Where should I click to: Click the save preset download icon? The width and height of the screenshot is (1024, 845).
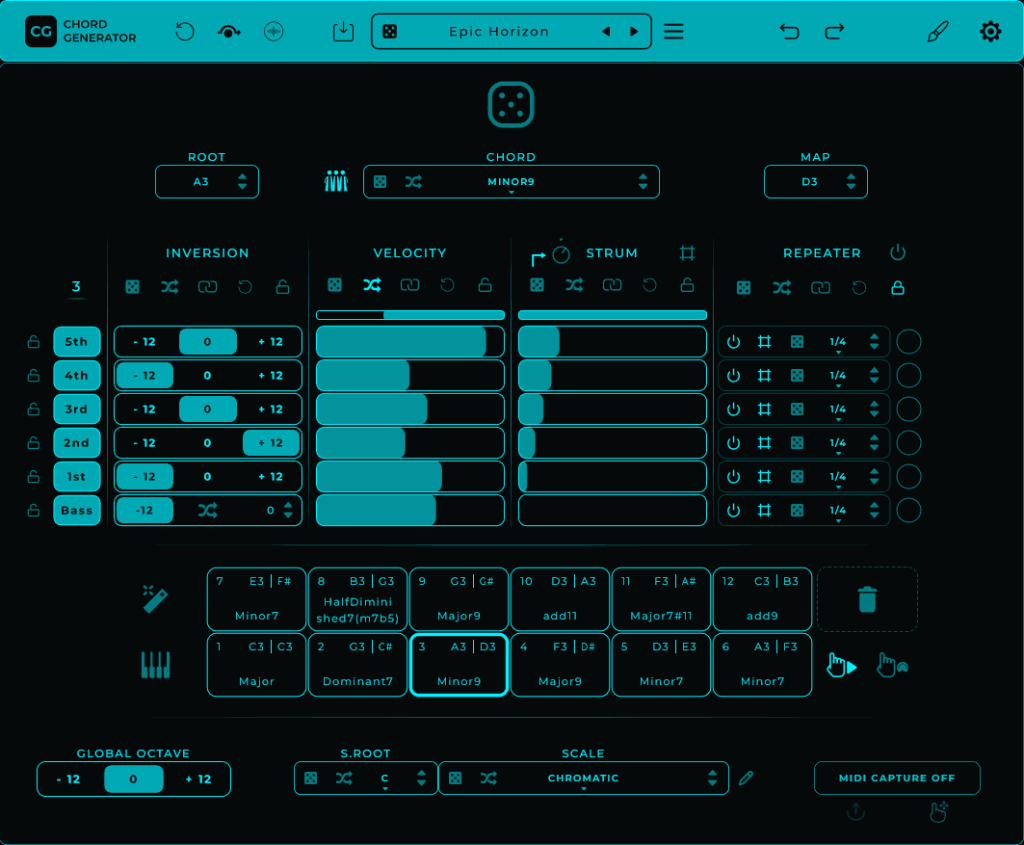[x=343, y=31]
